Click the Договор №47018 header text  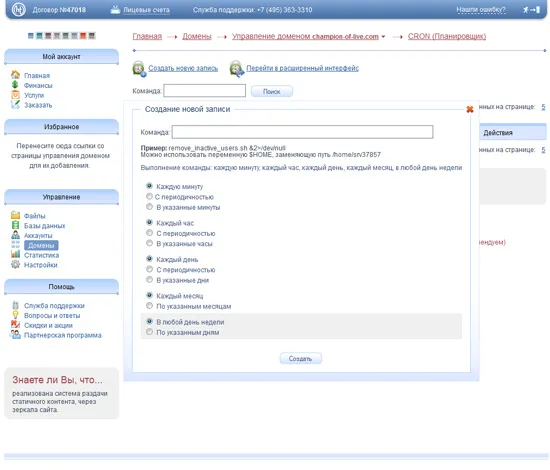coord(59,10)
